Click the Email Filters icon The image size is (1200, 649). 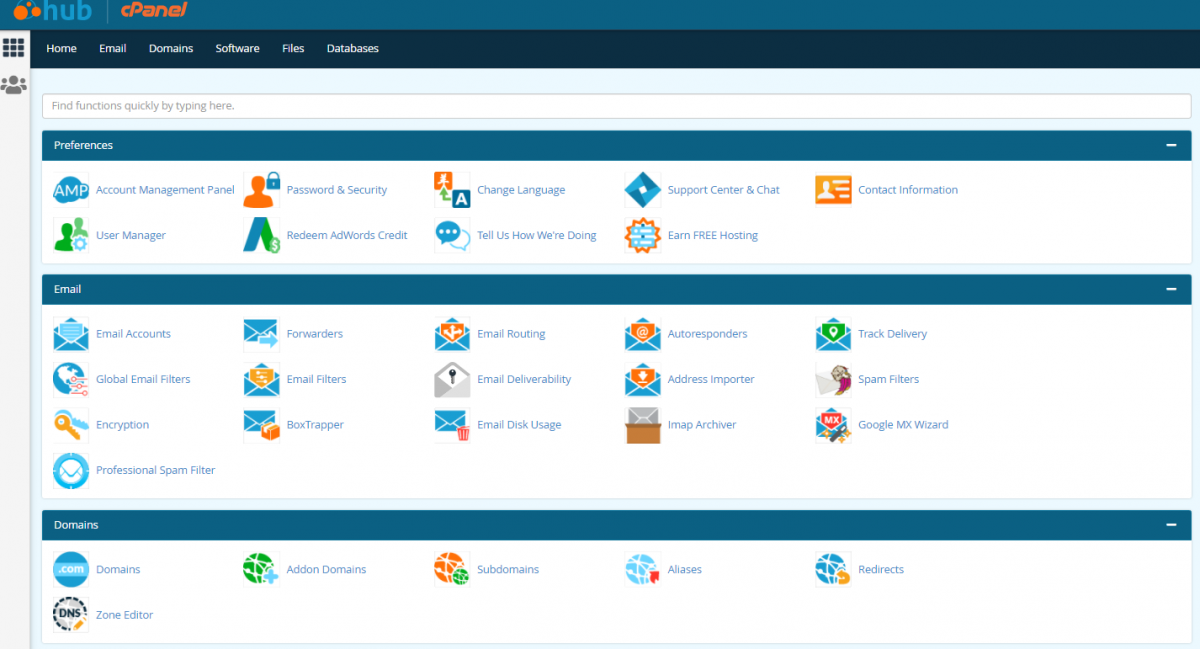[262, 380]
